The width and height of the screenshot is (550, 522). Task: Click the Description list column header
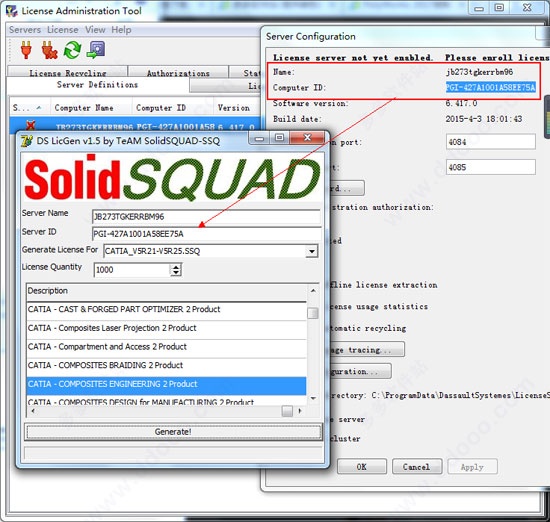pos(166,291)
